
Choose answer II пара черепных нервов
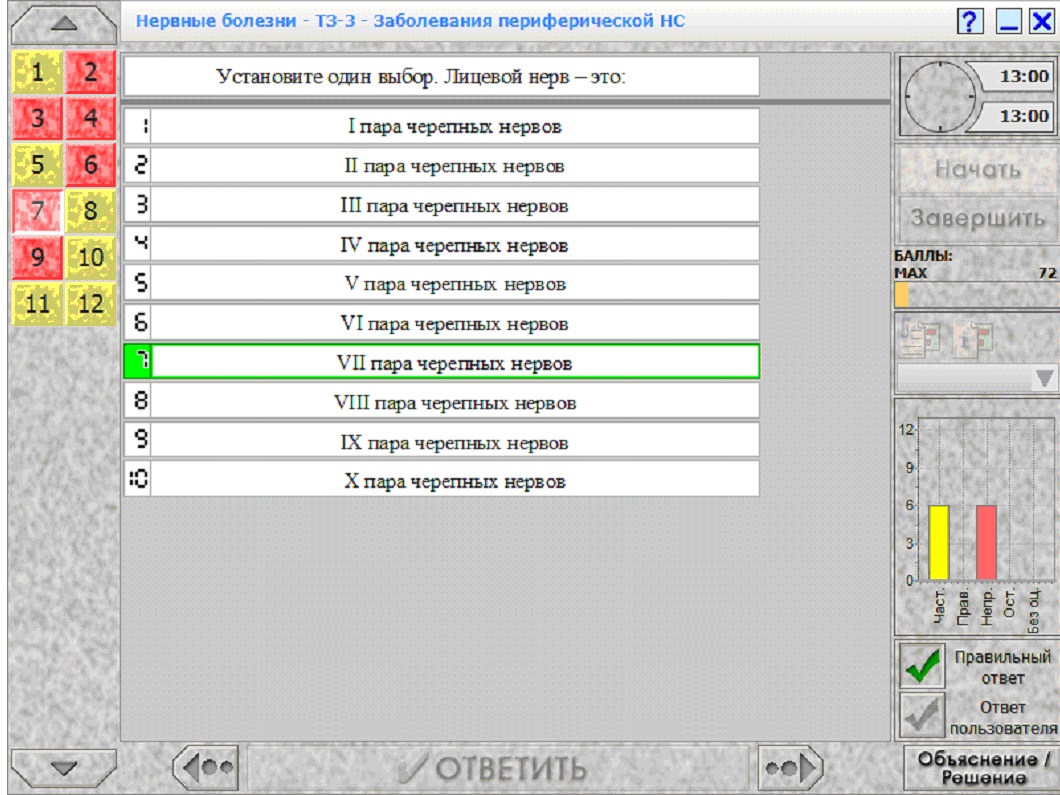coord(441,166)
